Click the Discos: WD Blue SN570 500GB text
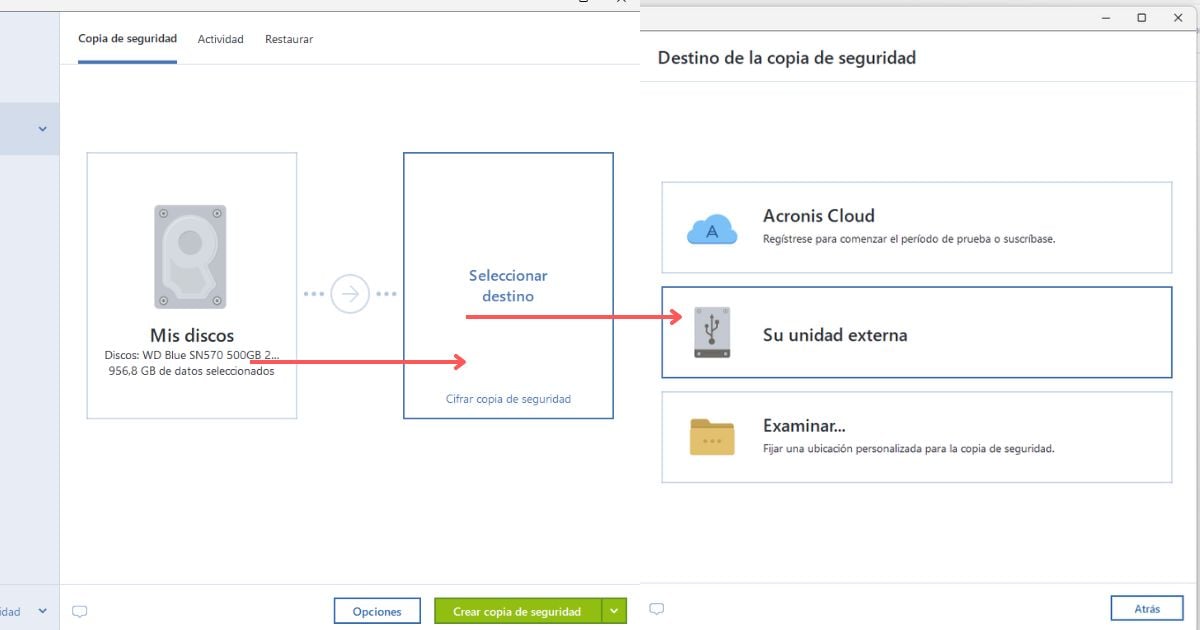 pyautogui.click(x=192, y=355)
